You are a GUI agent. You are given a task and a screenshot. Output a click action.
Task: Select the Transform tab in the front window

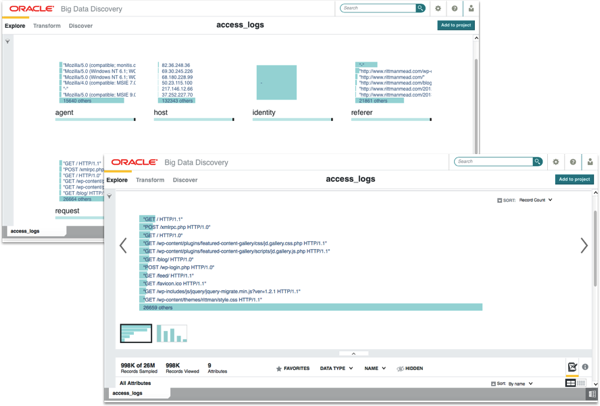click(150, 180)
